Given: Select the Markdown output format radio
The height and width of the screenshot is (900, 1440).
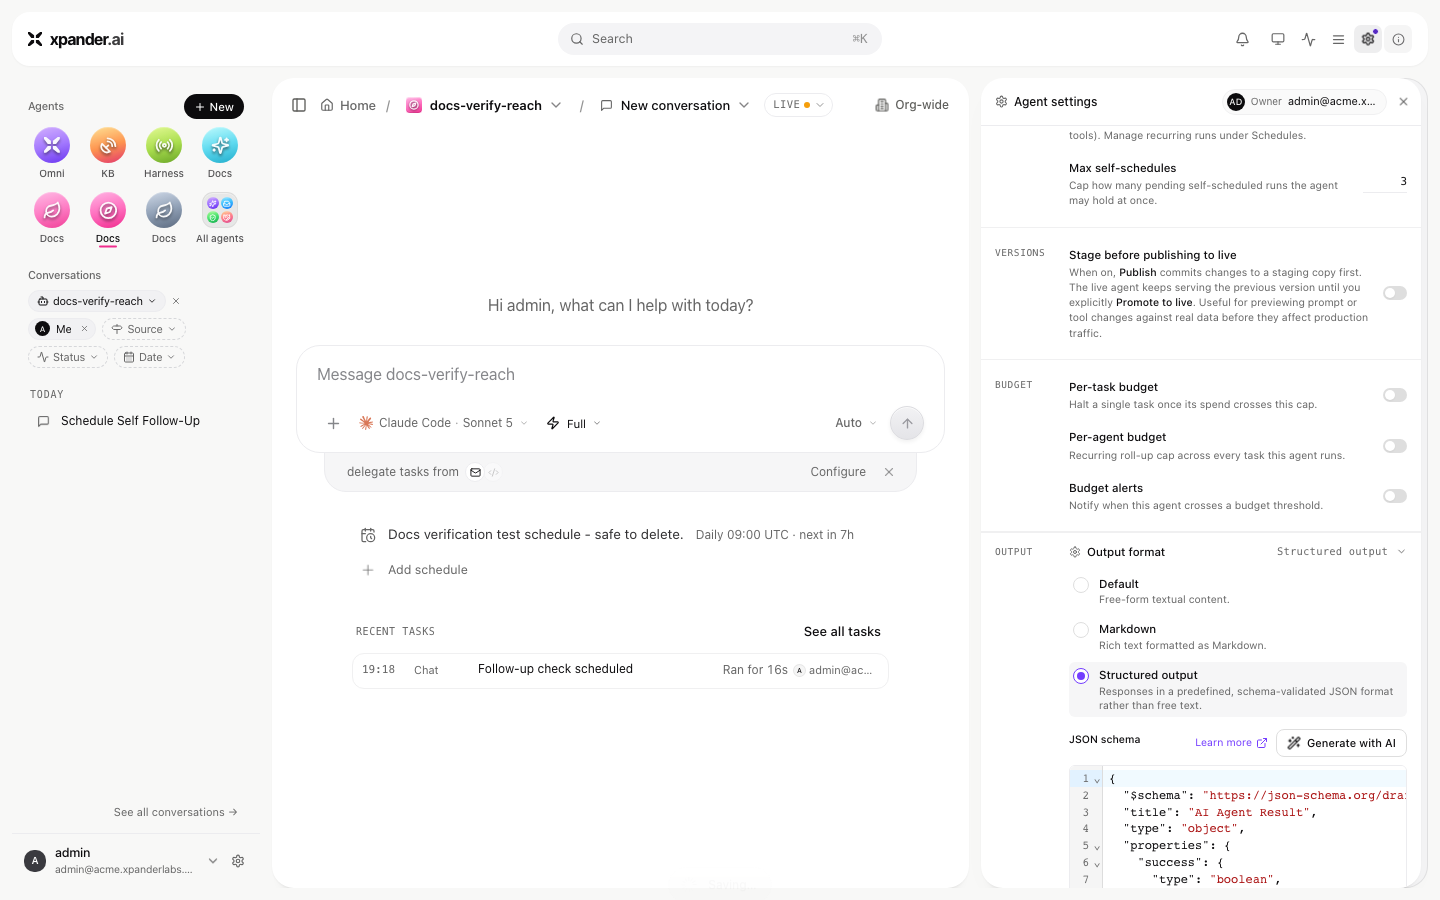Looking at the screenshot, I should point(1081,630).
